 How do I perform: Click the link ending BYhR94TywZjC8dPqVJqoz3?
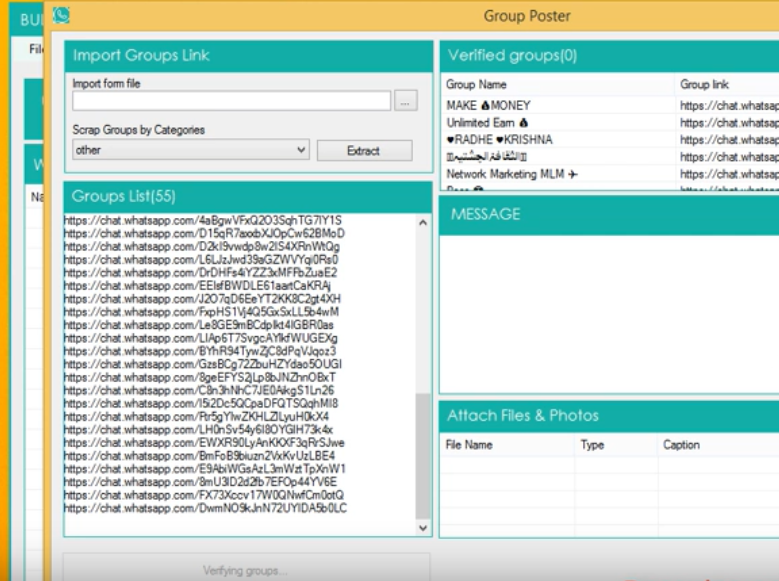pos(200,351)
